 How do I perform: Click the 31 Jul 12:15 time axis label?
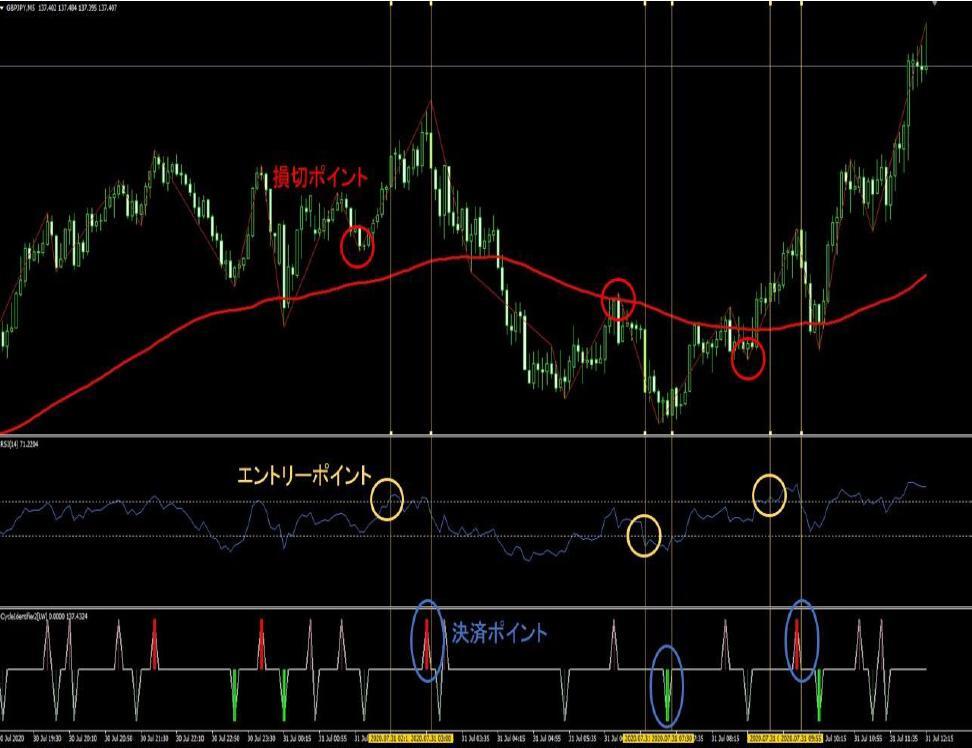(x=940, y=739)
